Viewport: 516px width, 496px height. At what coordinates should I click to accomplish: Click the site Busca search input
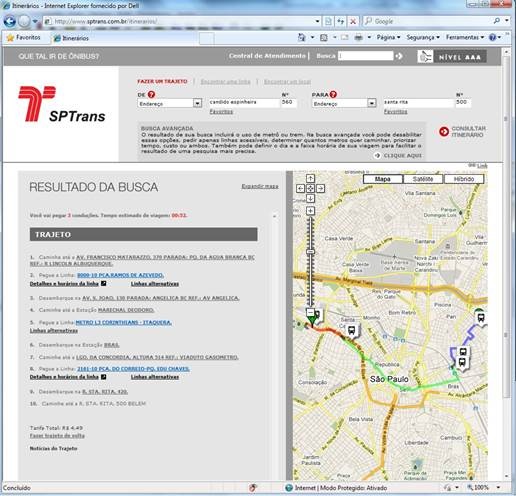(x=366, y=56)
